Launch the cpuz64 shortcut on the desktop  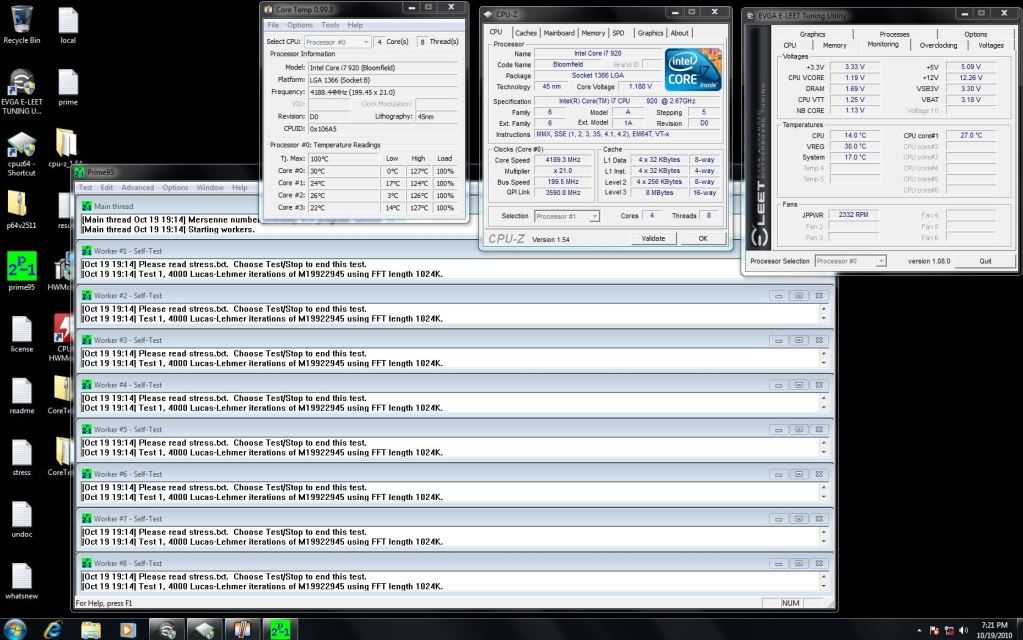(22, 153)
